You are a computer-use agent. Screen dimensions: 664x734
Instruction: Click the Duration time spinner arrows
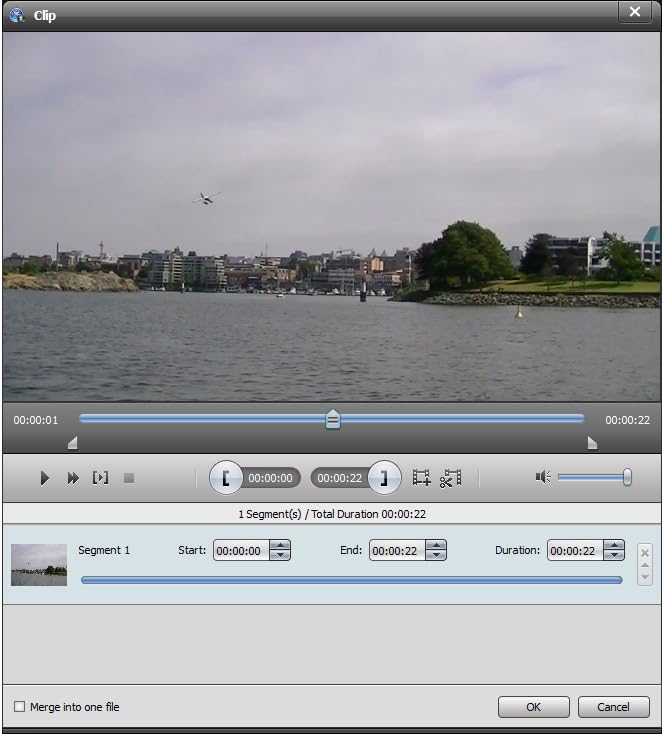[x=614, y=550]
